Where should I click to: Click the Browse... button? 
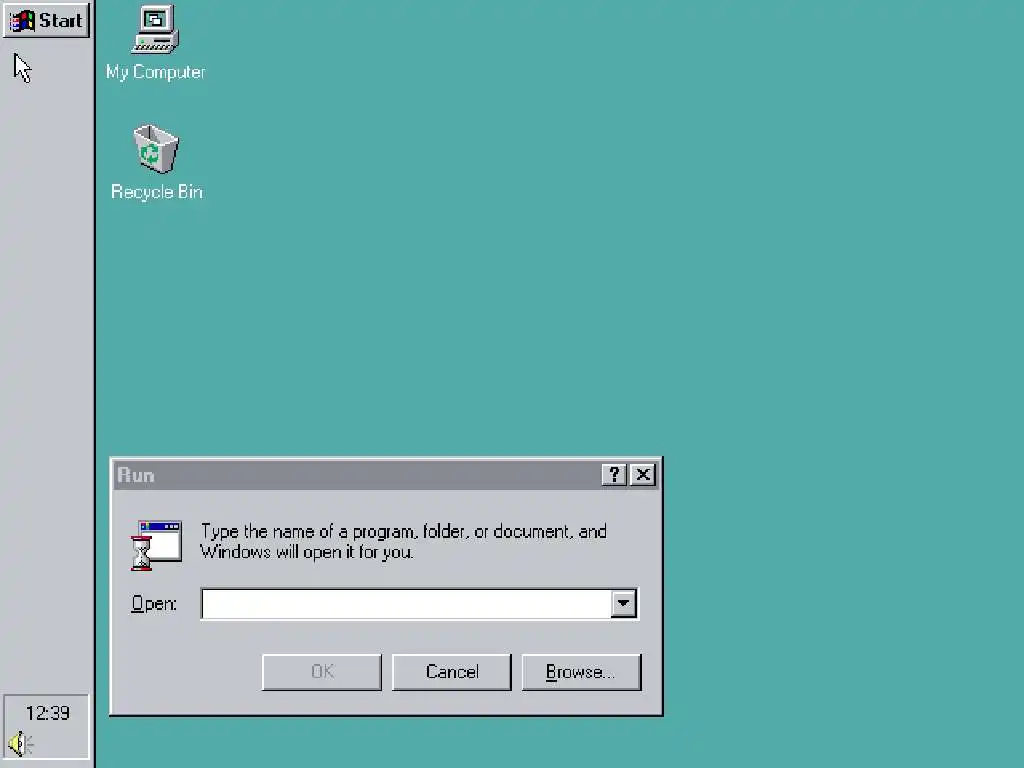pyautogui.click(x=581, y=672)
